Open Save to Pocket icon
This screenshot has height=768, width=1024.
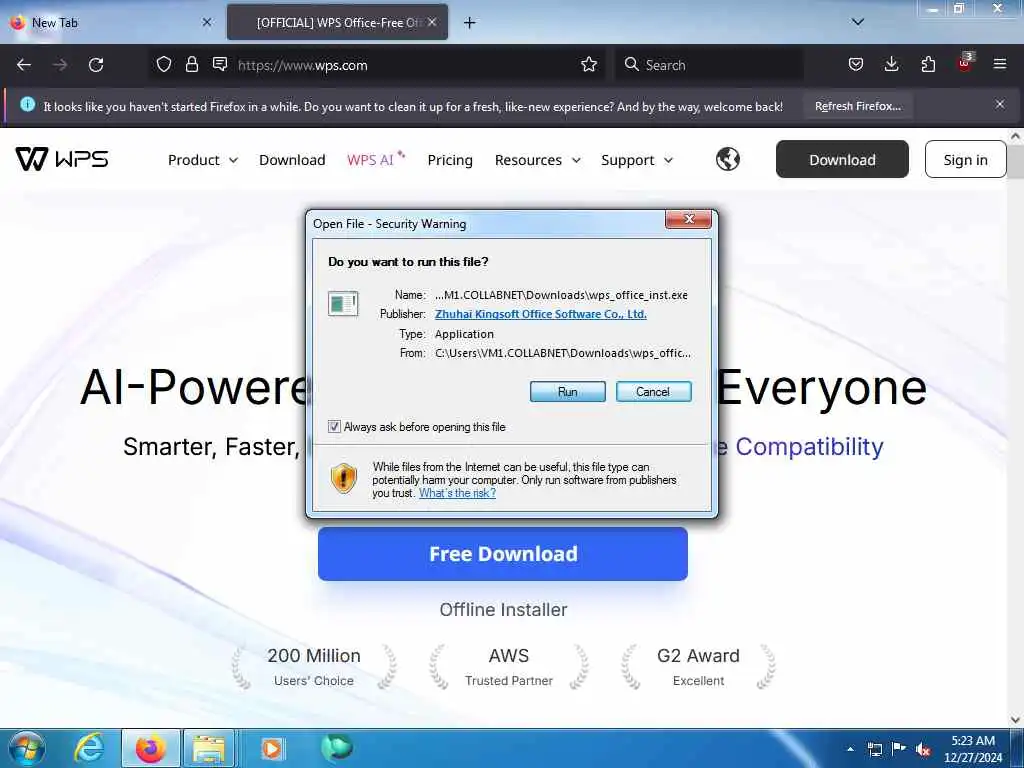click(x=856, y=64)
